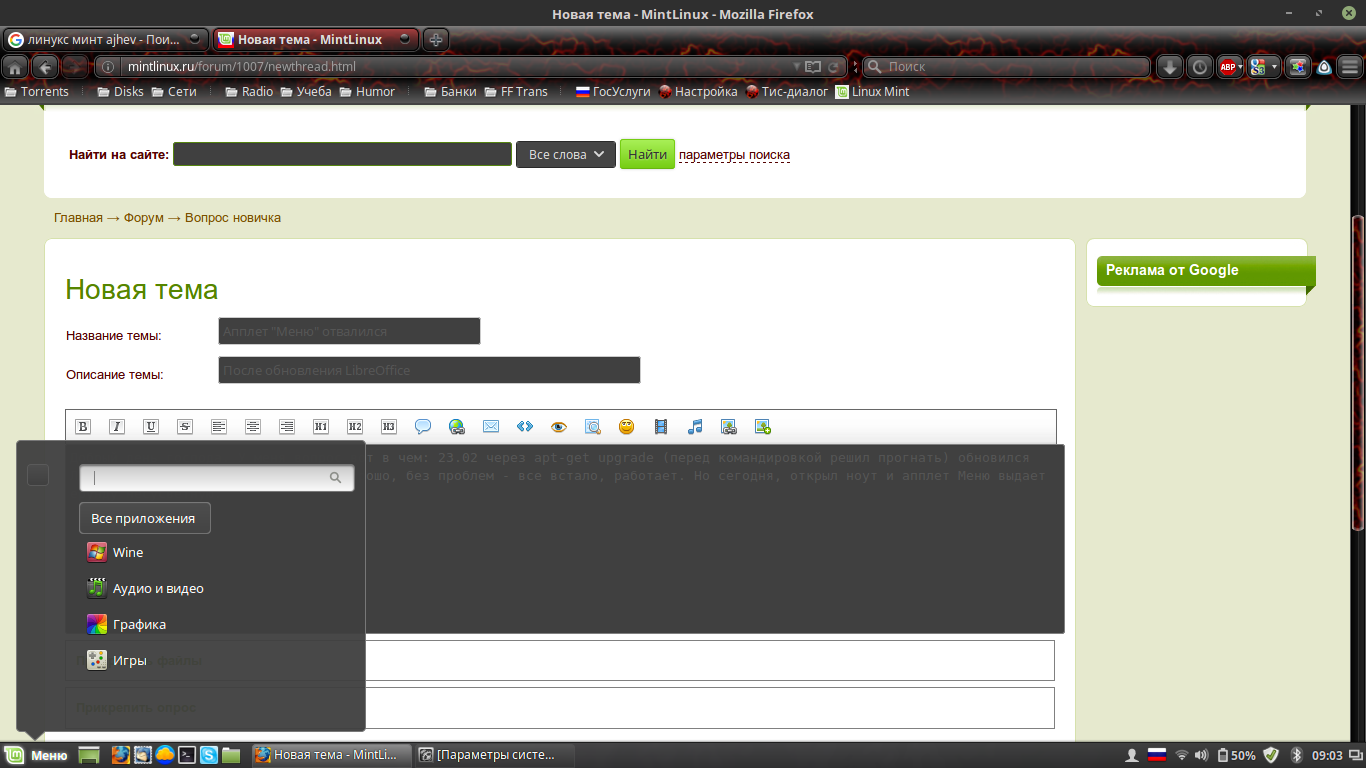The height and width of the screenshot is (768, 1366).
Task: Select Wine category in the Mint menu
Action: pyautogui.click(x=128, y=552)
